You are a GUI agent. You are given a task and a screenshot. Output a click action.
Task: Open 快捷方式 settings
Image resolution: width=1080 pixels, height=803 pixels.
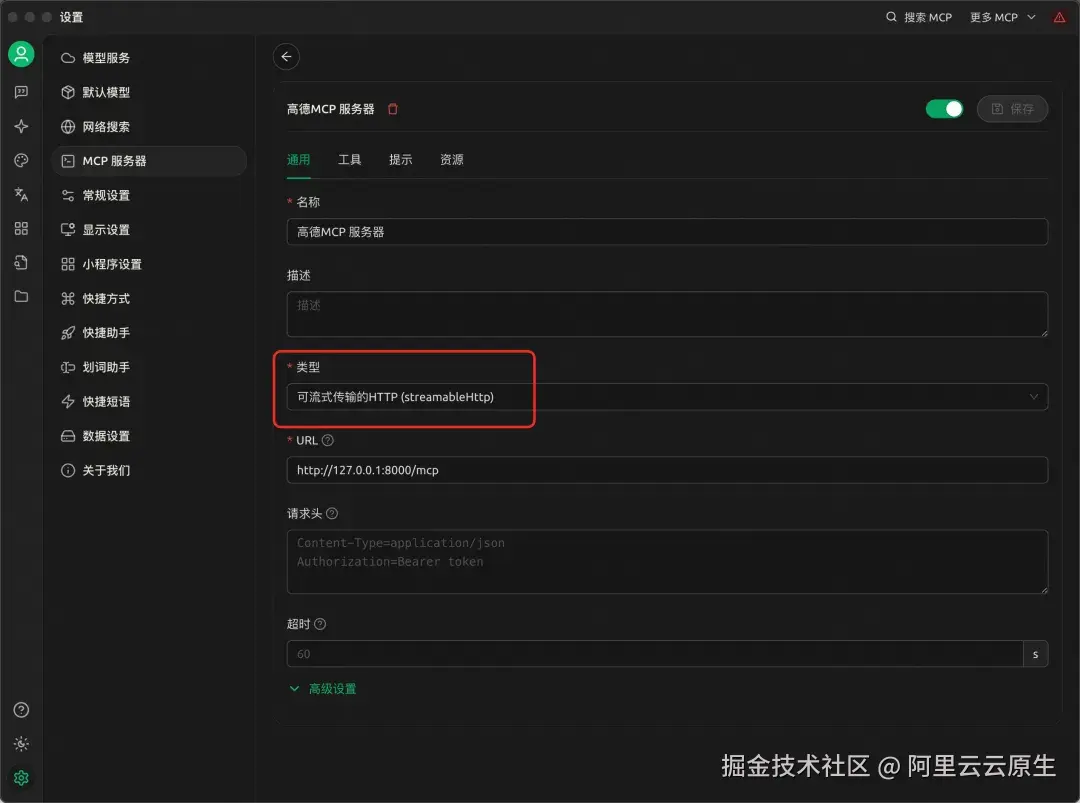click(x=149, y=299)
